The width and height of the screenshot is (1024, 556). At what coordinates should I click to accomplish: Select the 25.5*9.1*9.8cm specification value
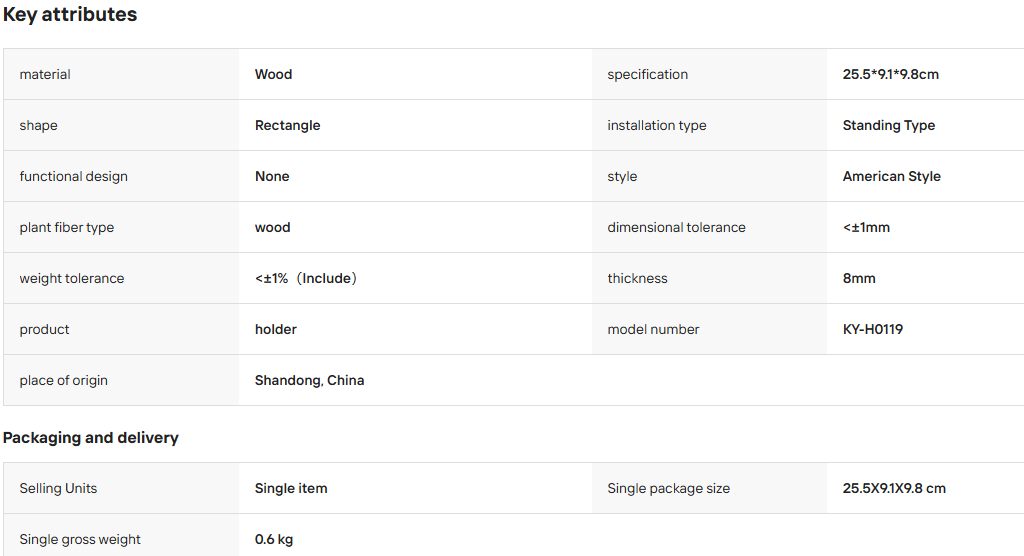pos(890,74)
